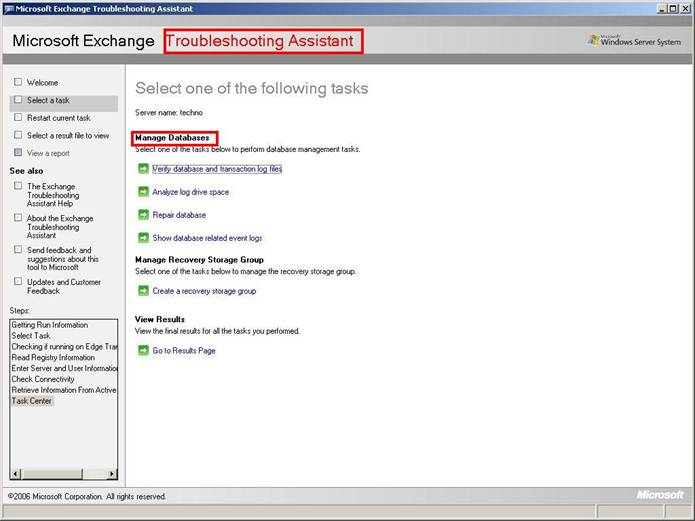Select Checking if running on Edge step
Image resolution: width=695 pixels, height=521 pixels.
point(64,347)
